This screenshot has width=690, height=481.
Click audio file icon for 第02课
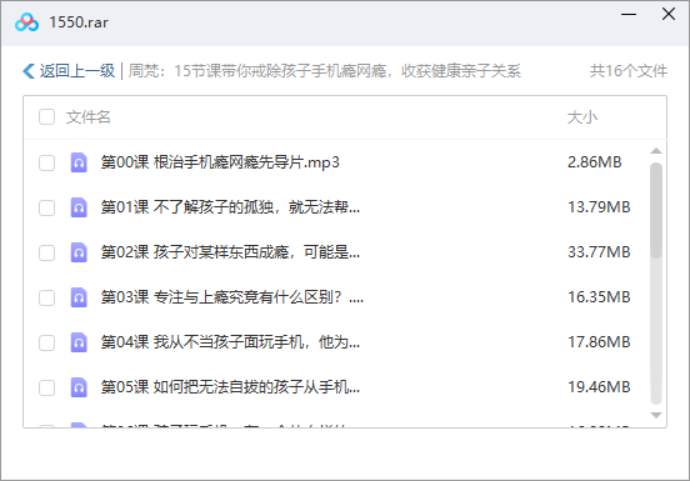[79, 252]
